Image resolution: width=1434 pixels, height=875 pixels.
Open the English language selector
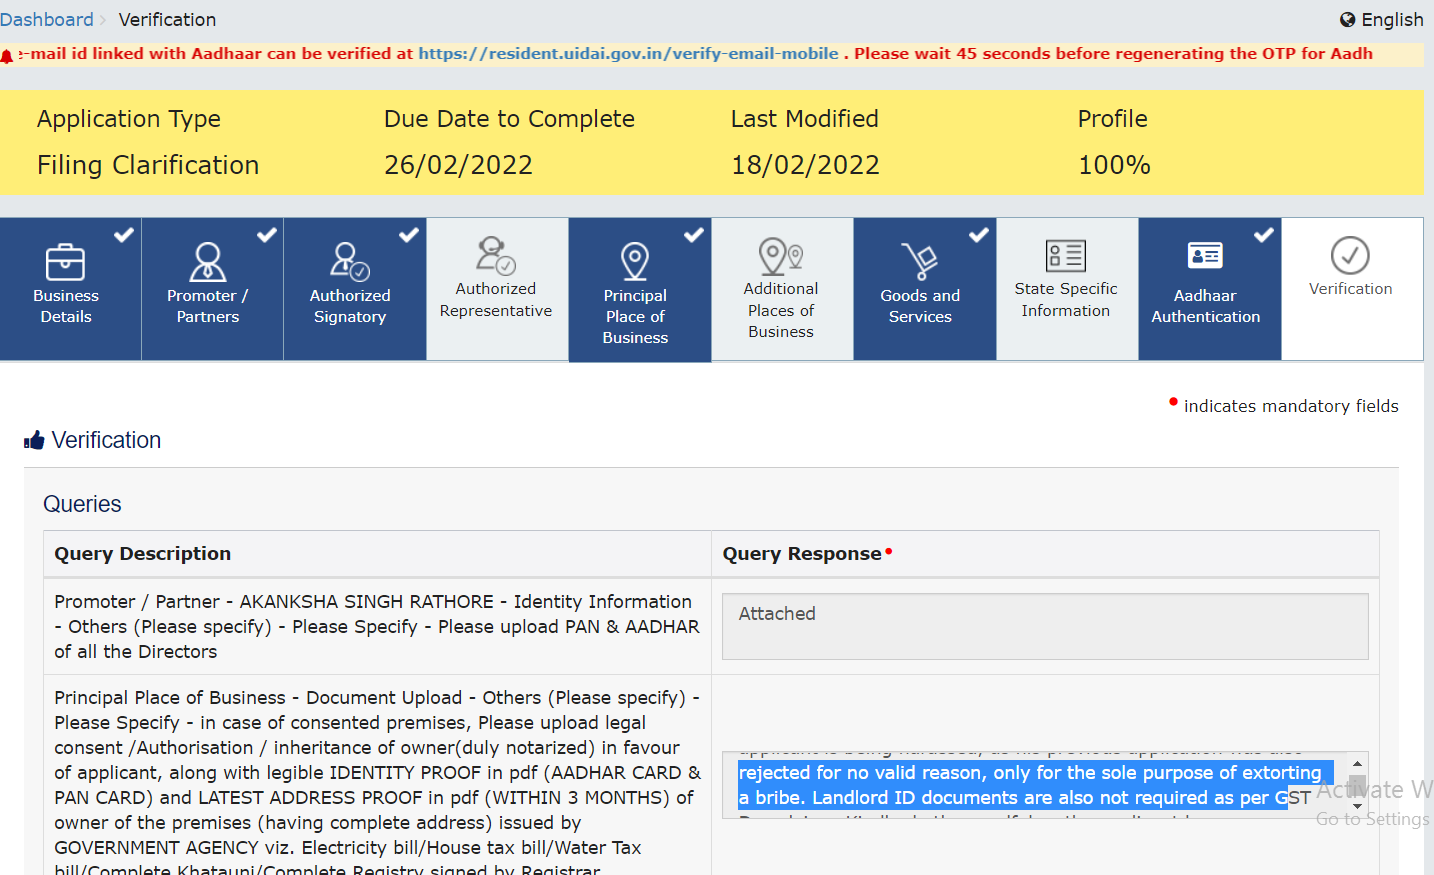(1382, 20)
